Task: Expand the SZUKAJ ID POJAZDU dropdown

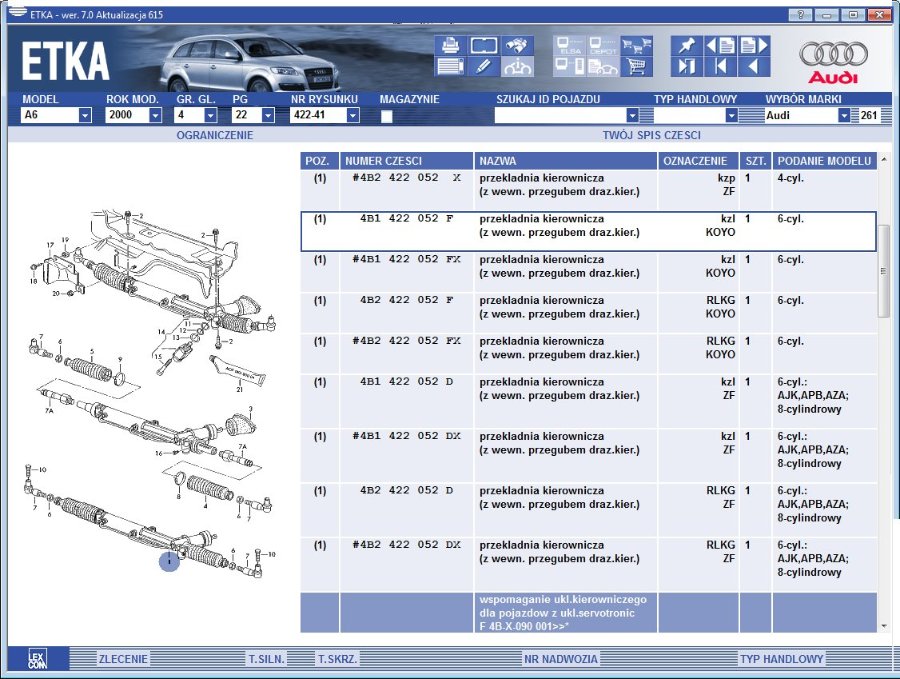Action: tap(632, 115)
